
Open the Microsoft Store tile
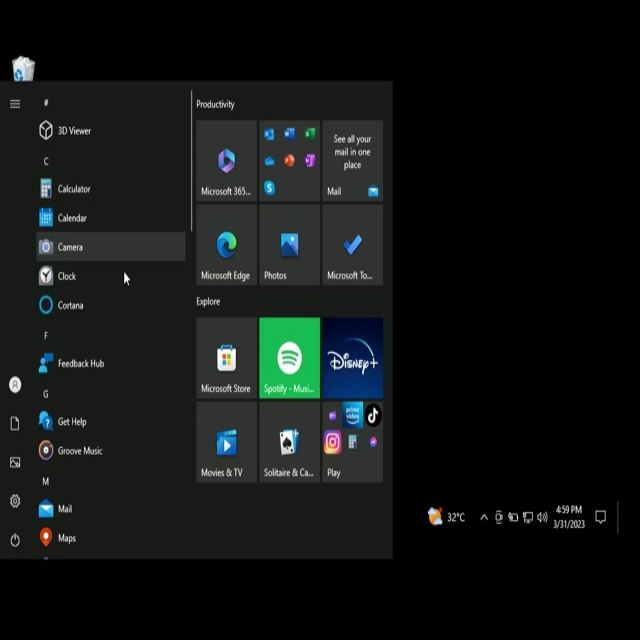(227, 358)
